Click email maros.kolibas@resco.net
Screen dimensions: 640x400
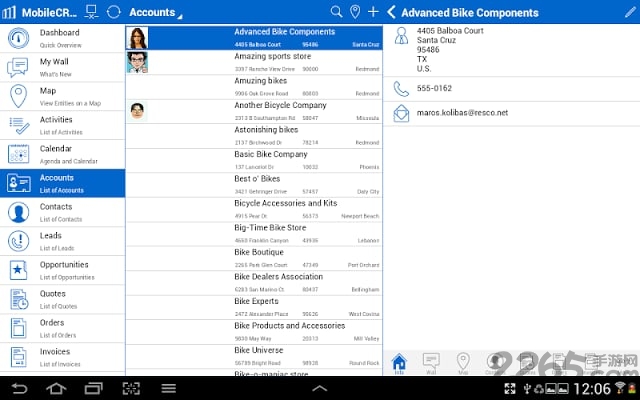tap(462, 113)
